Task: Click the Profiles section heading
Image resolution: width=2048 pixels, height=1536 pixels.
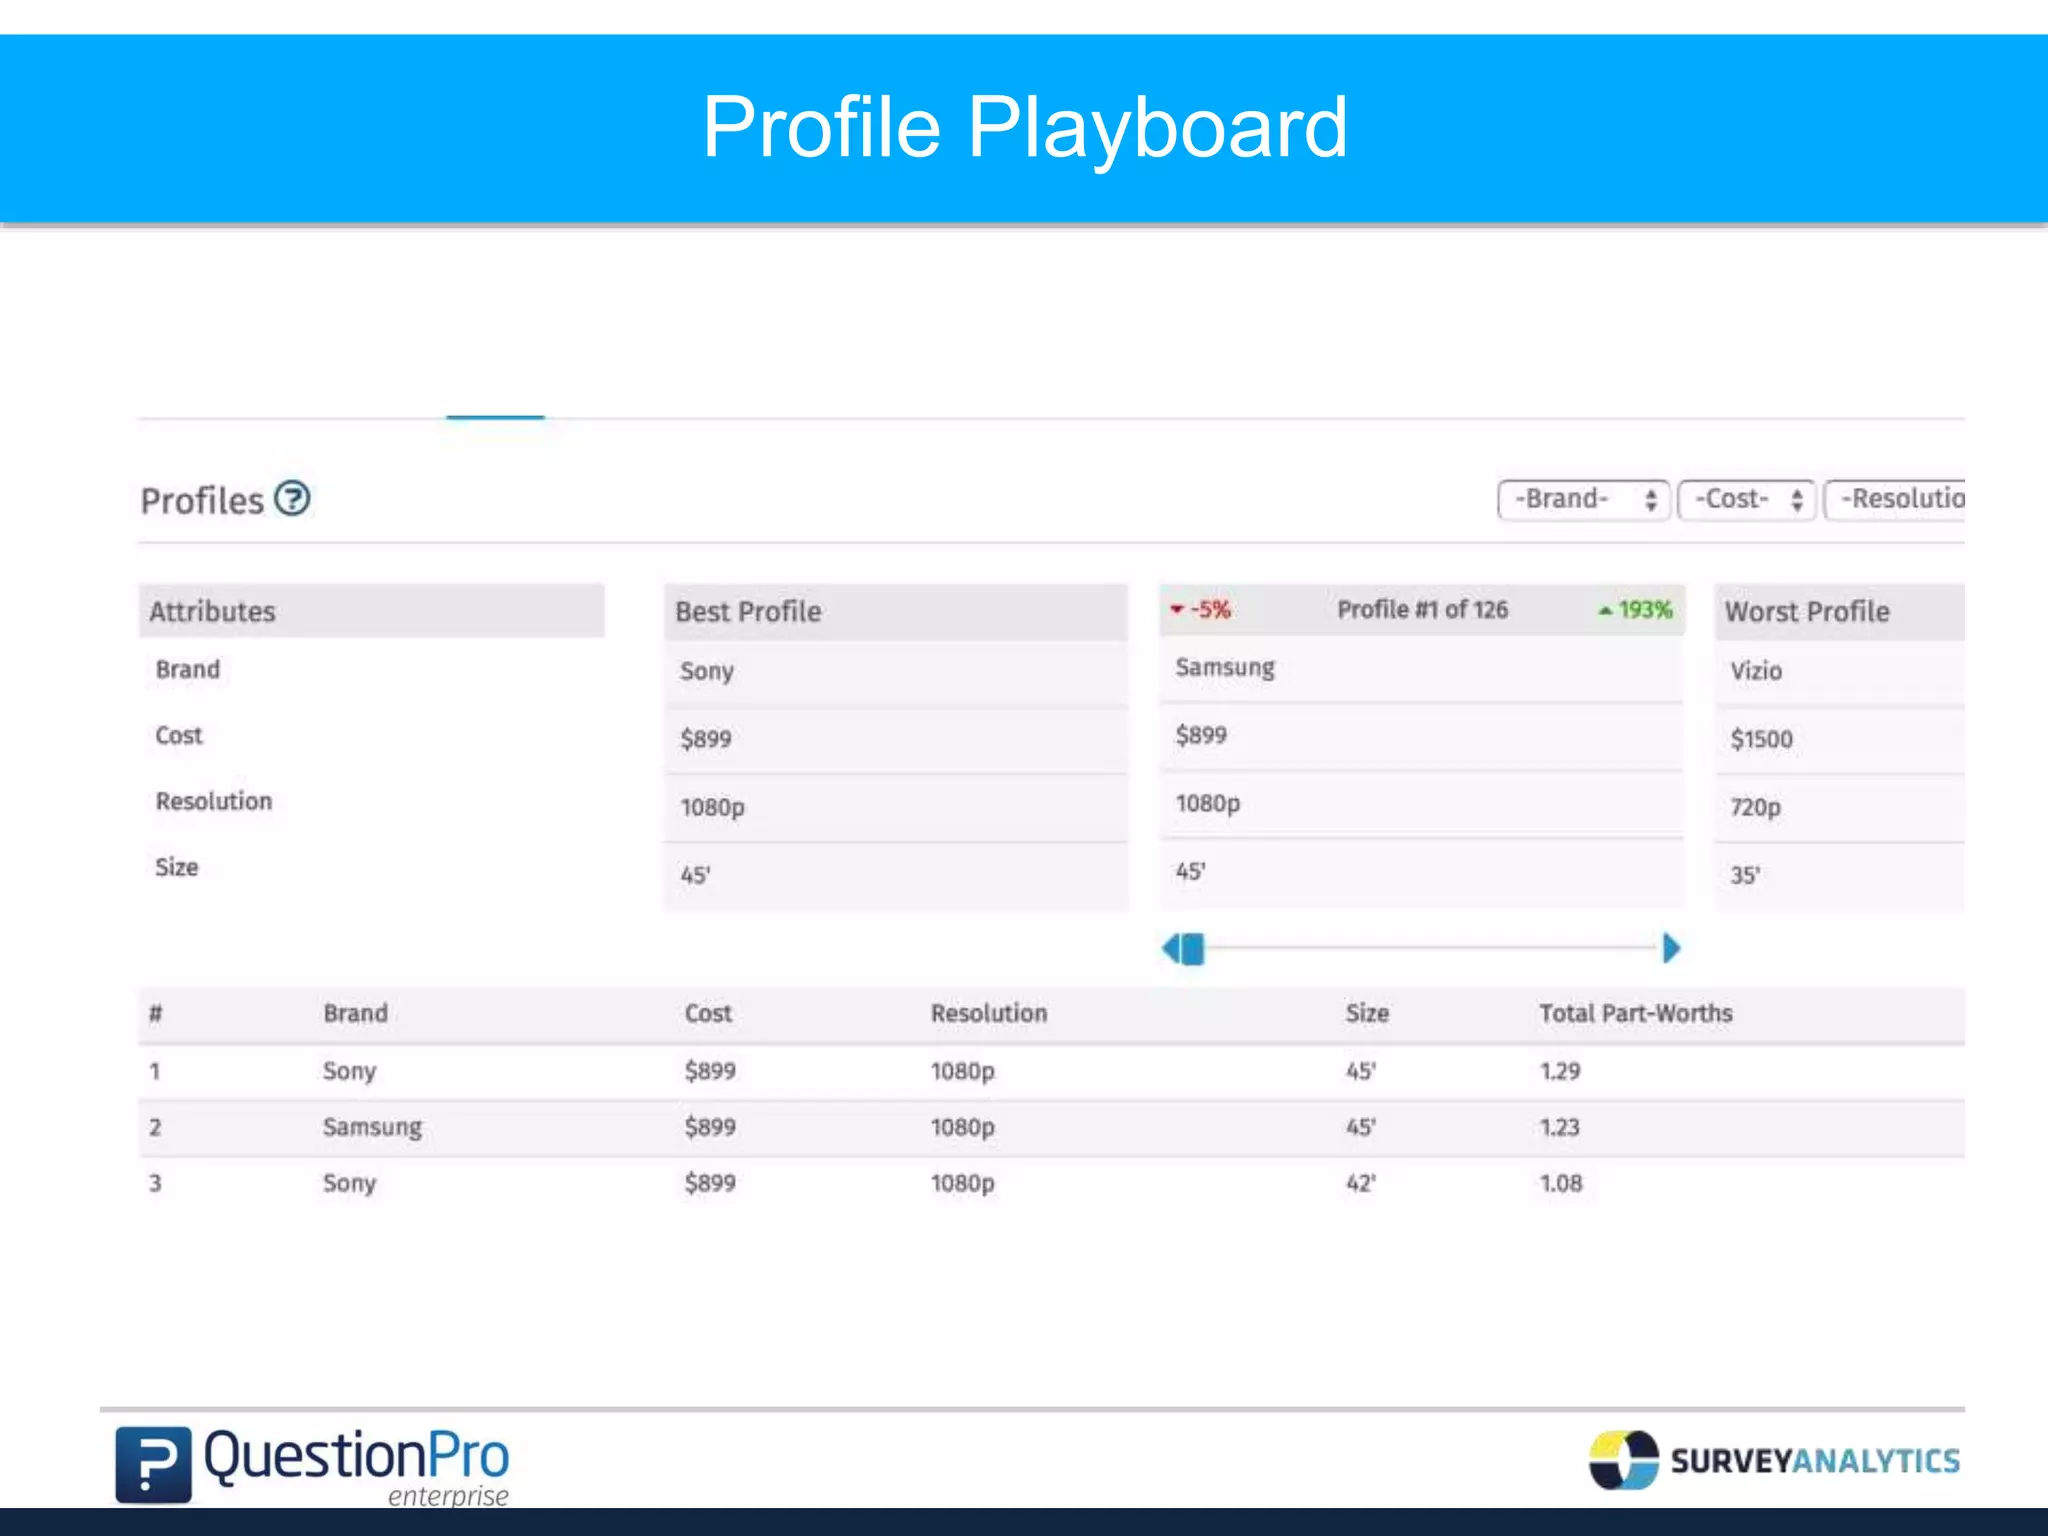Action: click(x=202, y=500)
